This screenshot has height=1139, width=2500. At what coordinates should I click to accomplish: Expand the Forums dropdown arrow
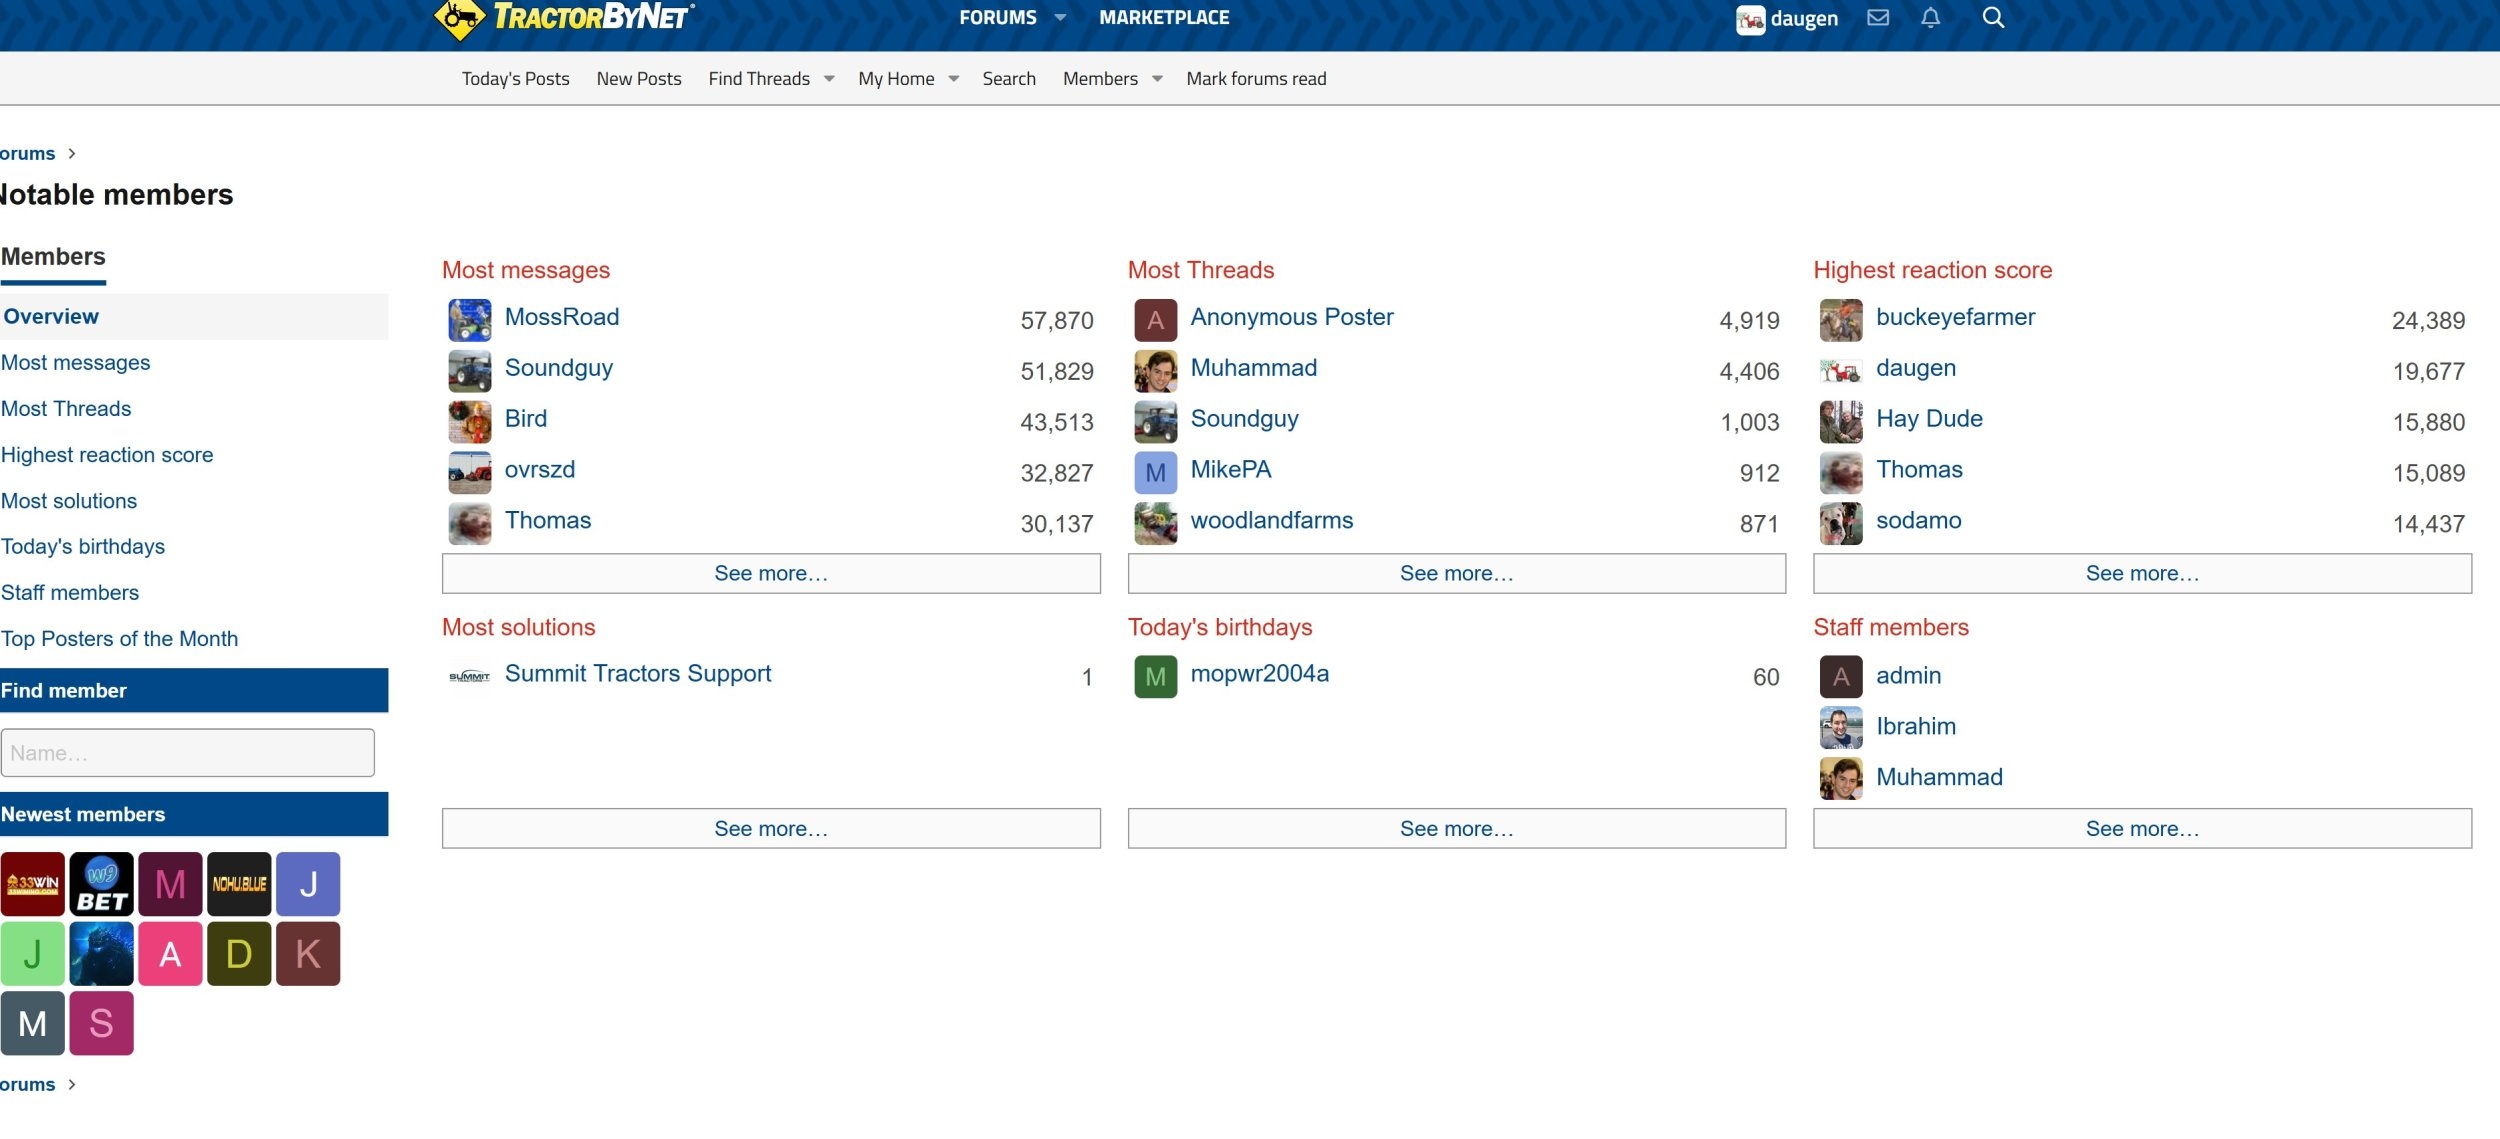tap(1060, 18)
